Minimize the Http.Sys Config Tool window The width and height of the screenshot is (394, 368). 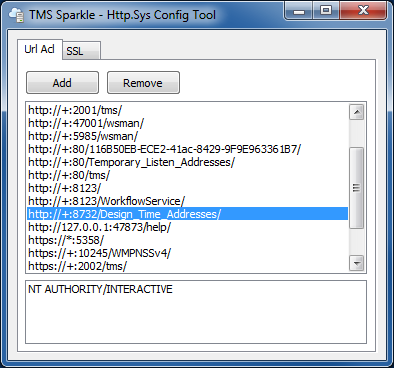(299, 11)
